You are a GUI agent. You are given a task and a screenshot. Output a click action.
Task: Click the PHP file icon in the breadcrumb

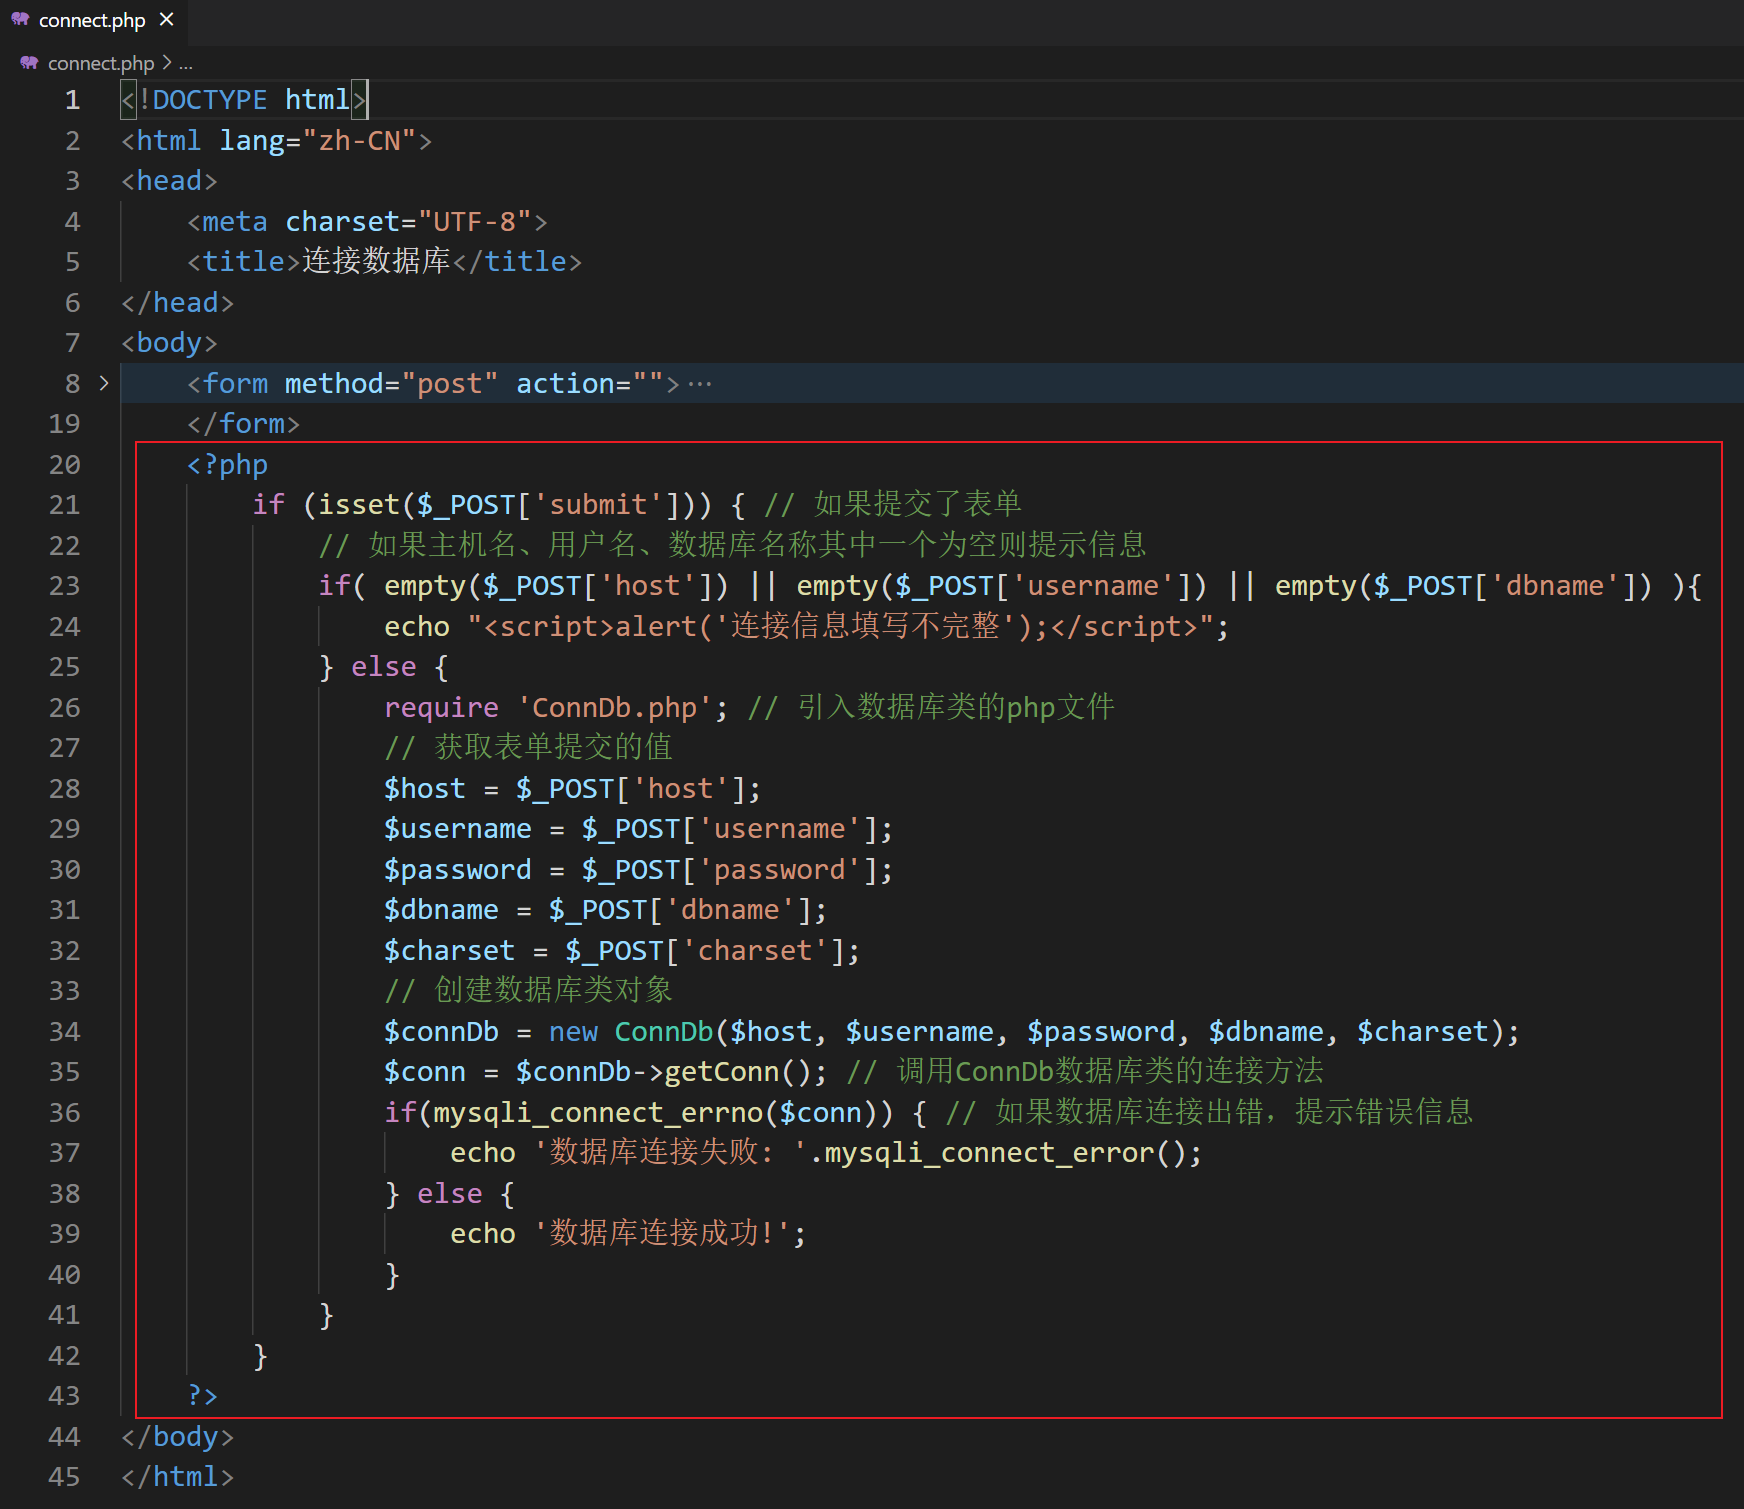click(29, 63)
